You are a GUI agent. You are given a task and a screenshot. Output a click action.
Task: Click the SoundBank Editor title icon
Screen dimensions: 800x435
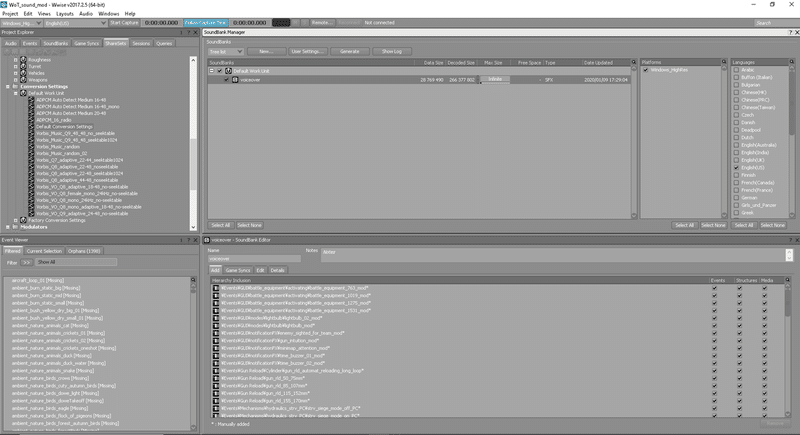tap(207, 240)
